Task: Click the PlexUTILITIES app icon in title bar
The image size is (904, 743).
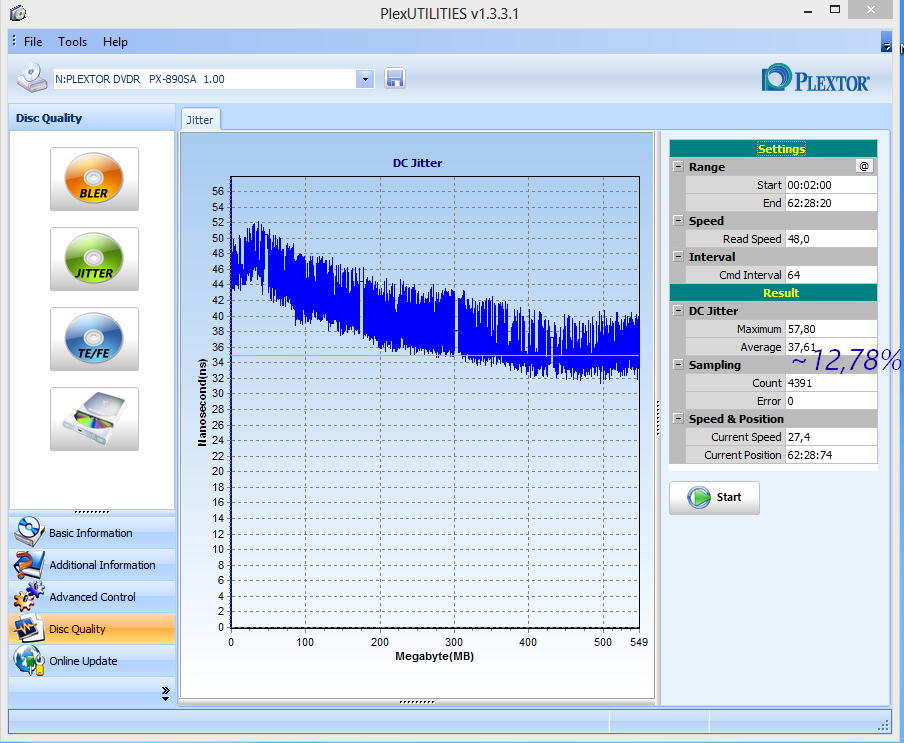Action: click(x=18, y=12)
